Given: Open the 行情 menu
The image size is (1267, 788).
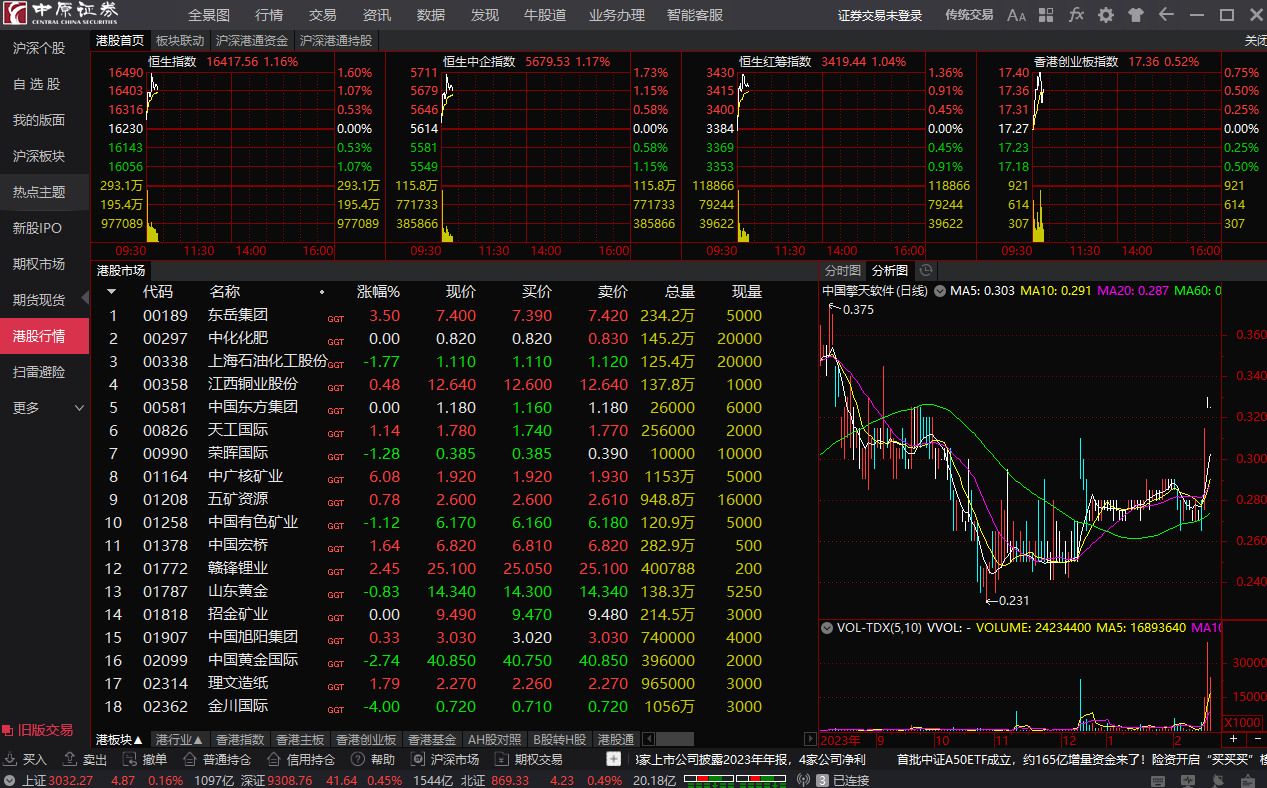Looking at the screenshot, I should click(x=269, y=15).
